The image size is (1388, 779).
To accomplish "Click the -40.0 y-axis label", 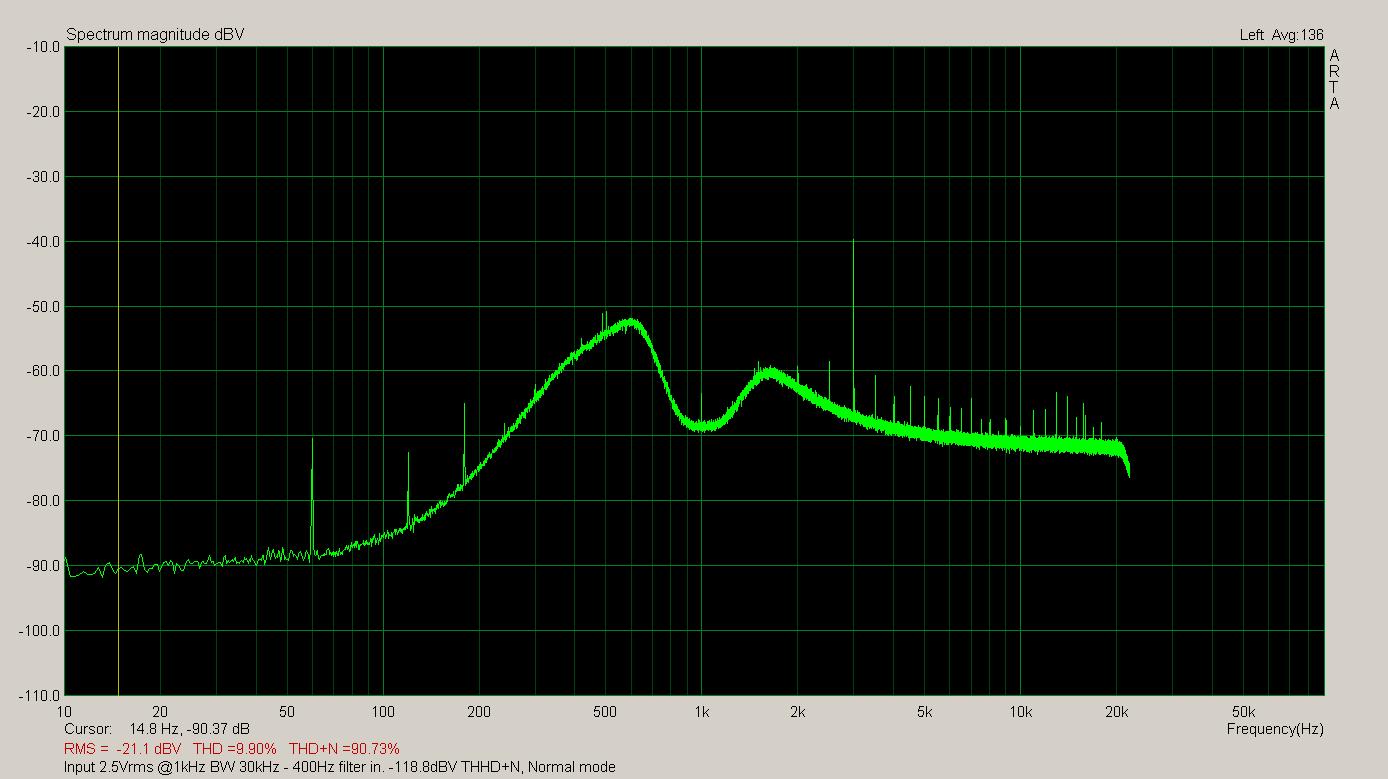I will click(x=41, y=241).
